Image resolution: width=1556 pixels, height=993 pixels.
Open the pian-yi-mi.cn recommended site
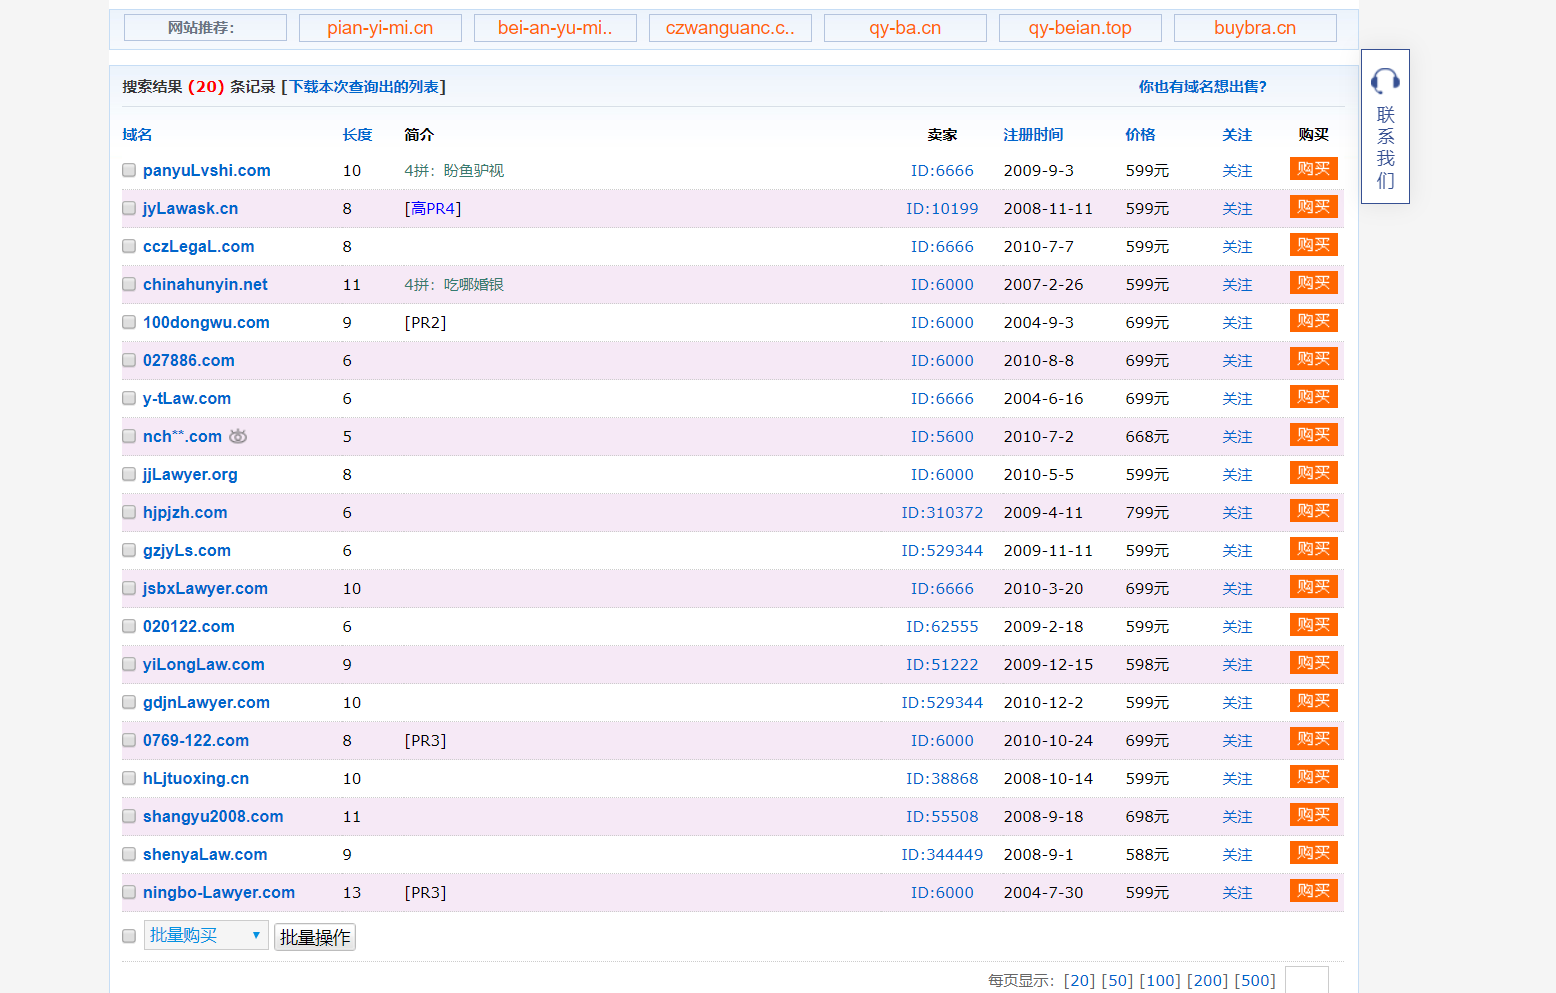click(380, 28)
